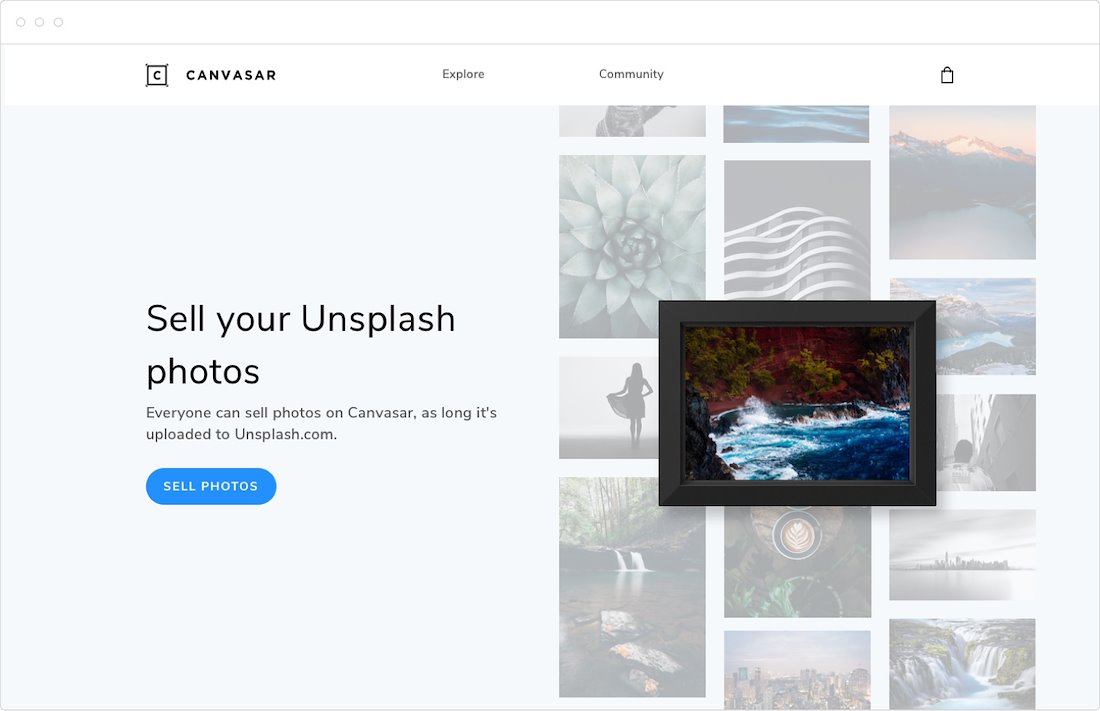
Task: Click the Canvasar square C logo icon
Action: pyautogui.click(x=156, y=75)
